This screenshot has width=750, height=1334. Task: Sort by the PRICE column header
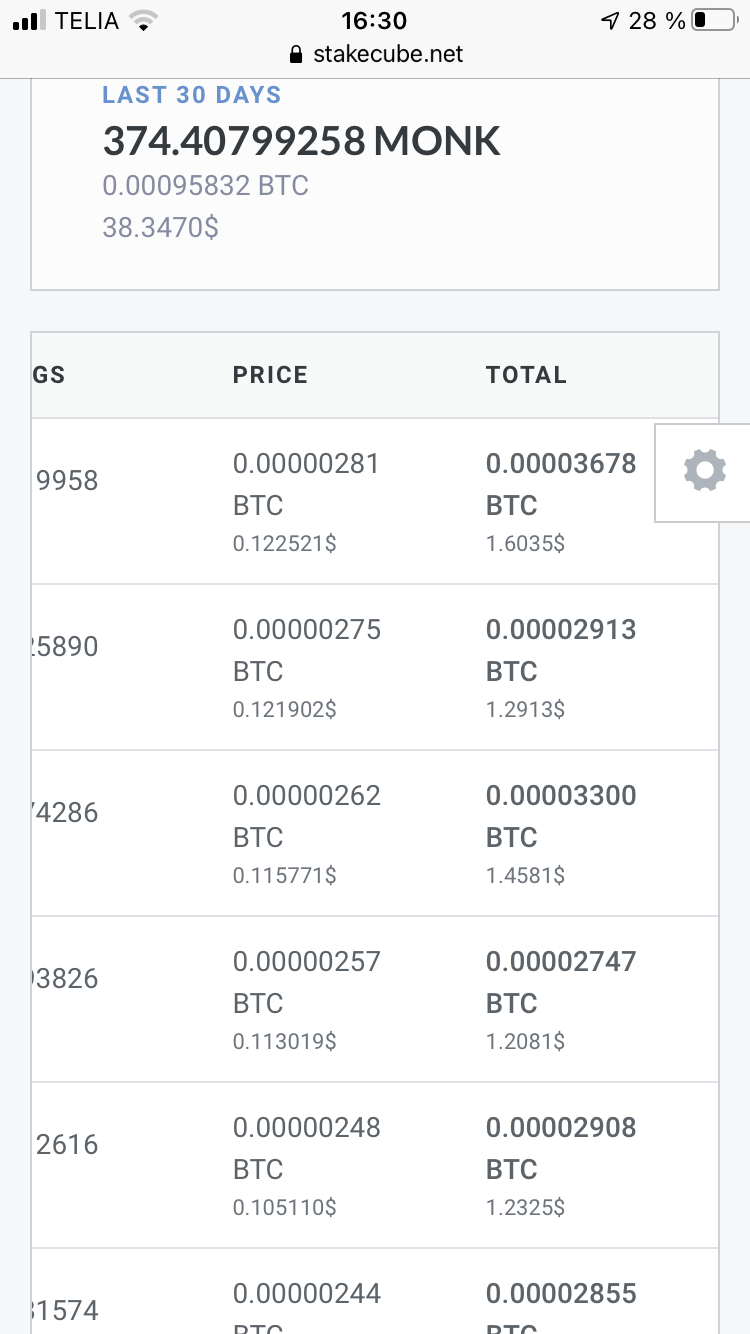271,375
